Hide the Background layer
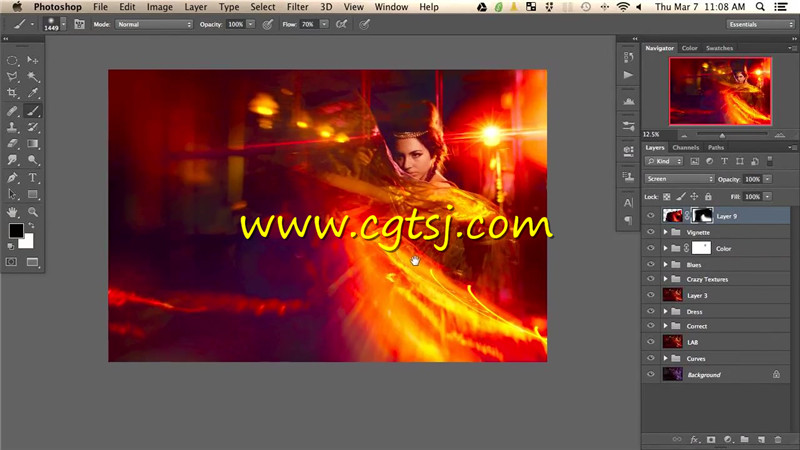This screenshot has height=450, width=800. [x=651, y=374]
